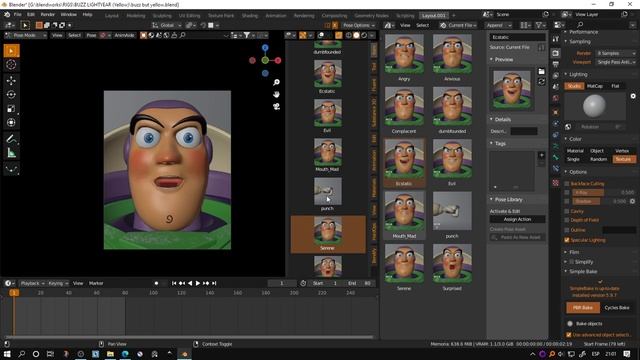This screenshot has height=360, width=640.
Task: Enable Depth of Field checkbox
Action: 567,220
